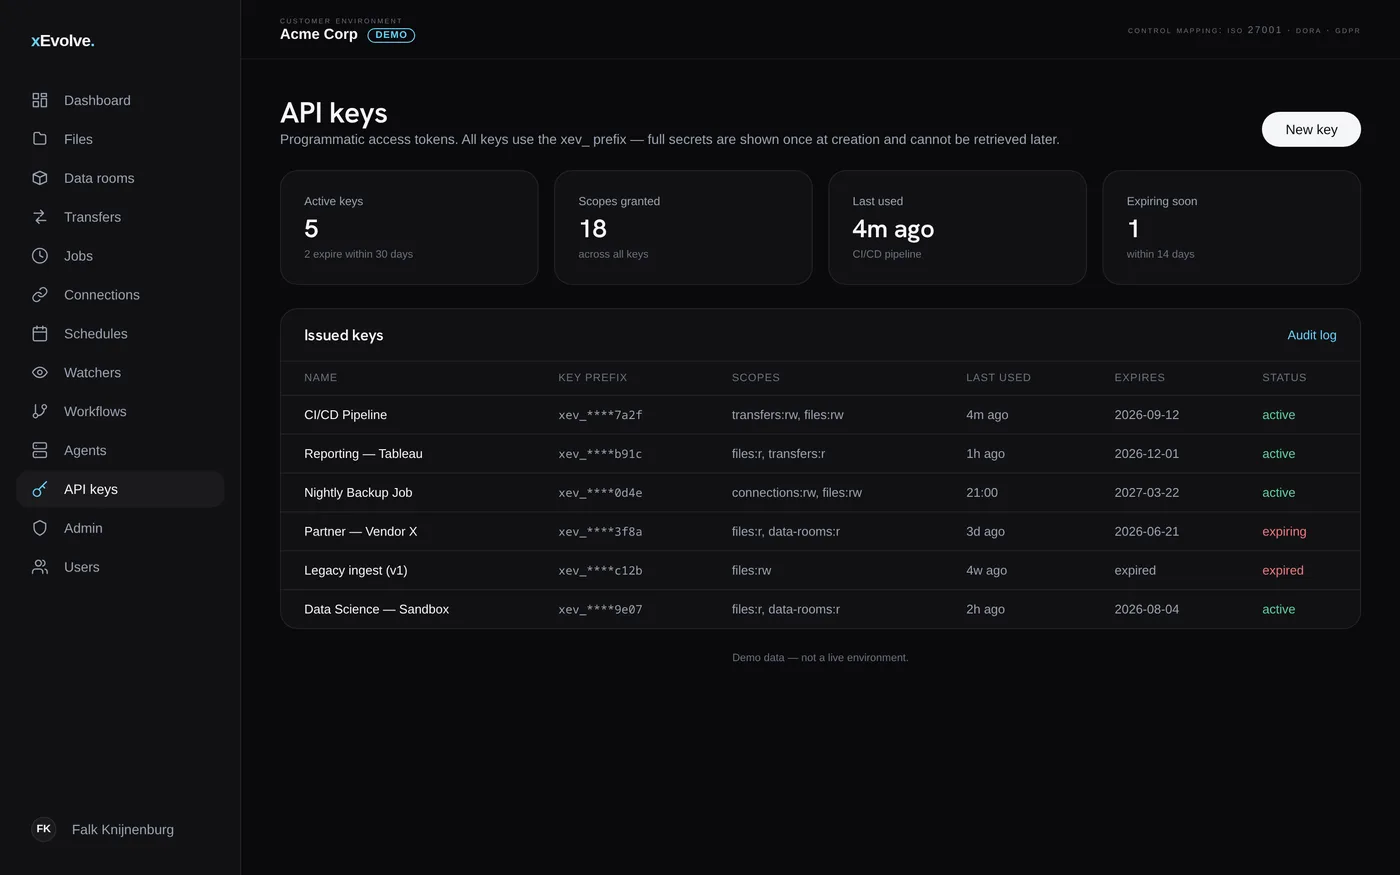
Task: Click the Expiring soon summary card
Action: tap(1231, 227)
